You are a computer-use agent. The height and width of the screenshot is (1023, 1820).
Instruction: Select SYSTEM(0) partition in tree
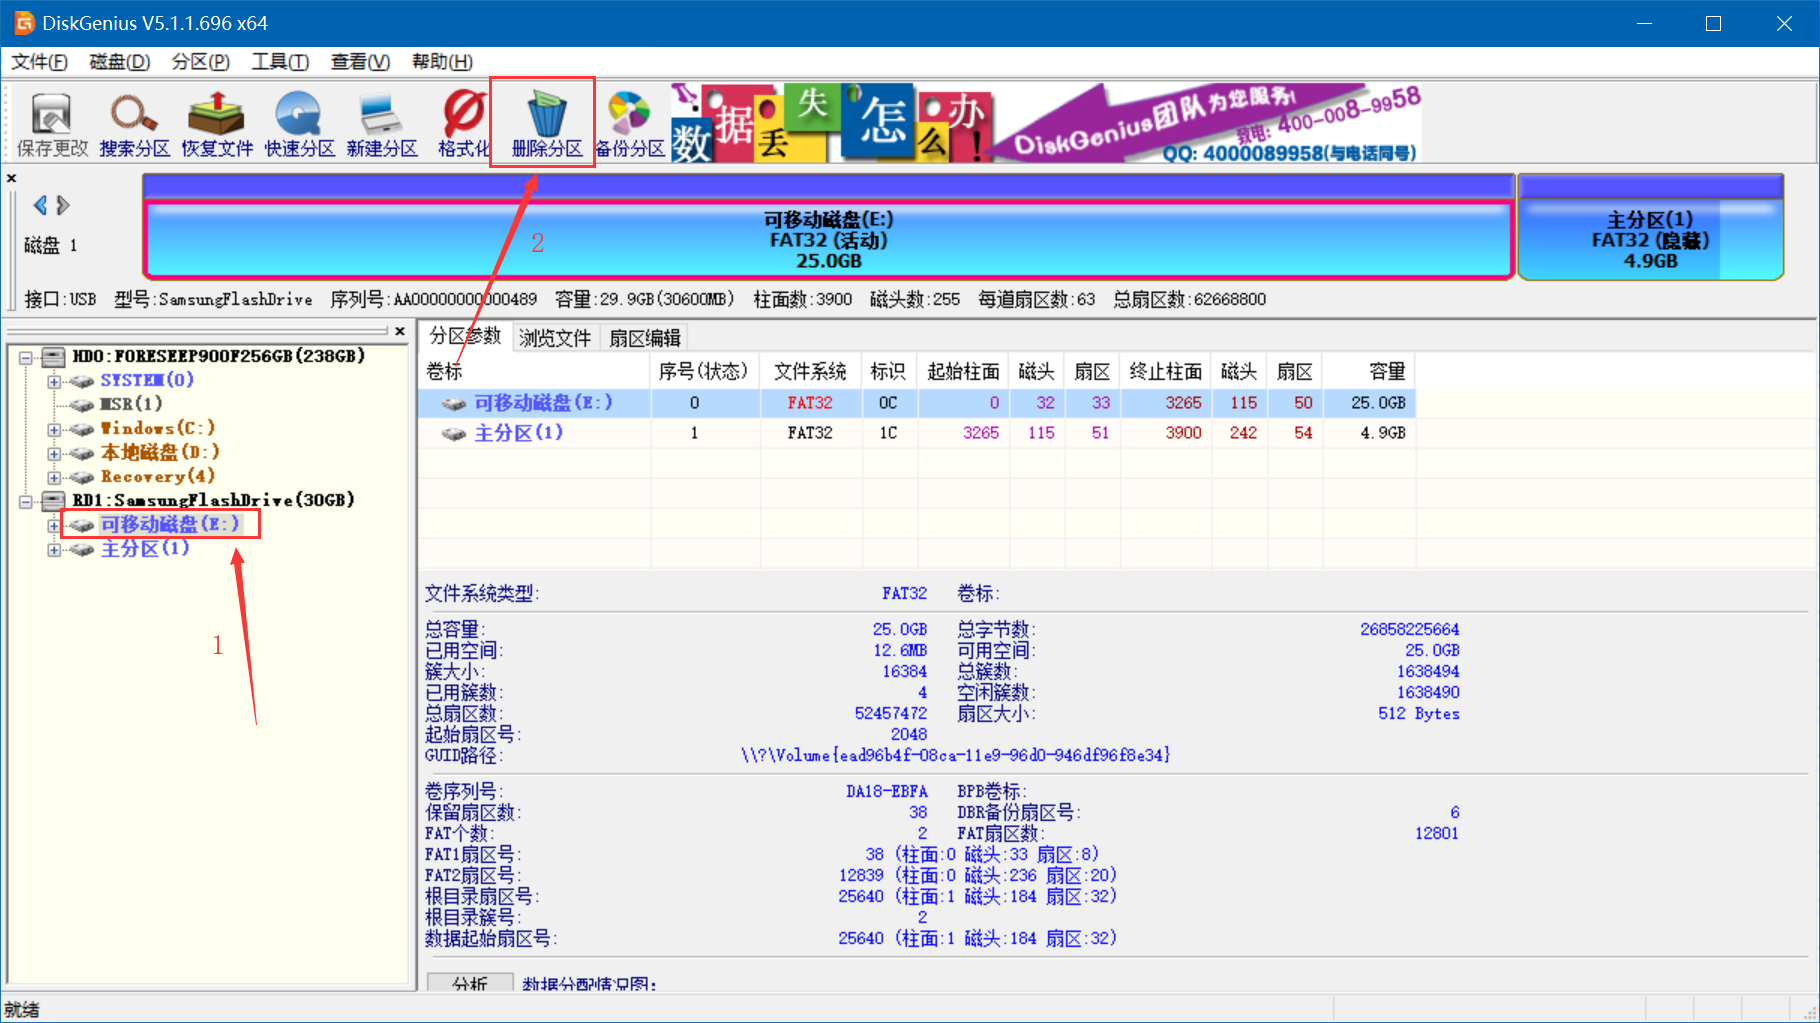147,380
